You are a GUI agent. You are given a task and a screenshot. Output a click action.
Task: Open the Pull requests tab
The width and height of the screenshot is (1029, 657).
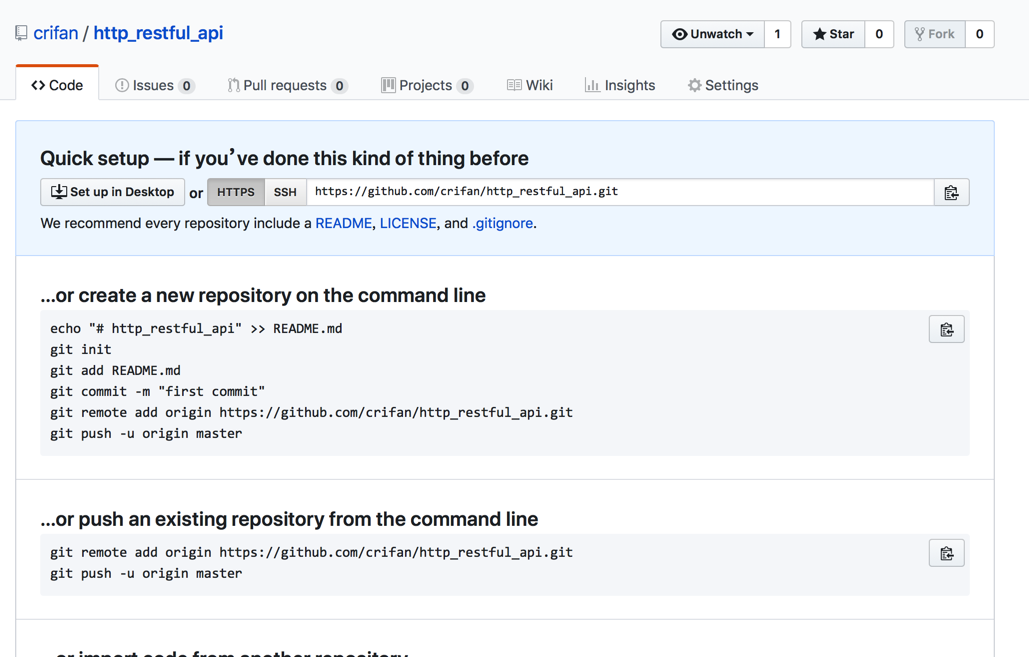(286, 85)
